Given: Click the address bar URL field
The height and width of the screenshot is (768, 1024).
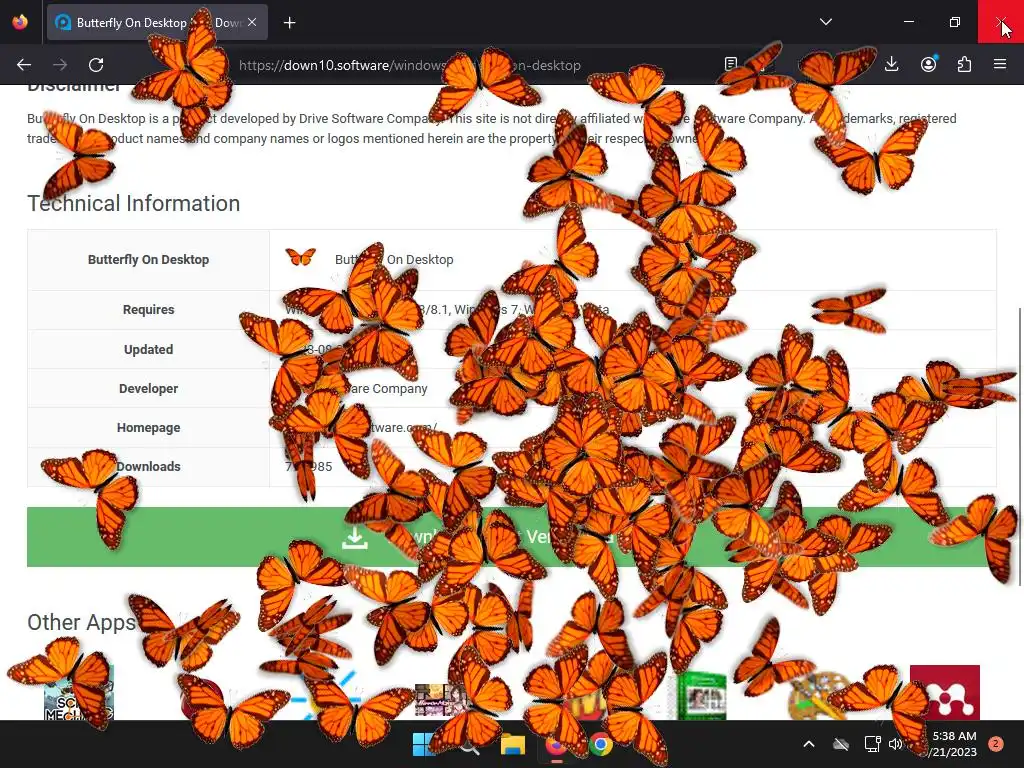Looking at the screenshot, I should [x=470, y=65].
